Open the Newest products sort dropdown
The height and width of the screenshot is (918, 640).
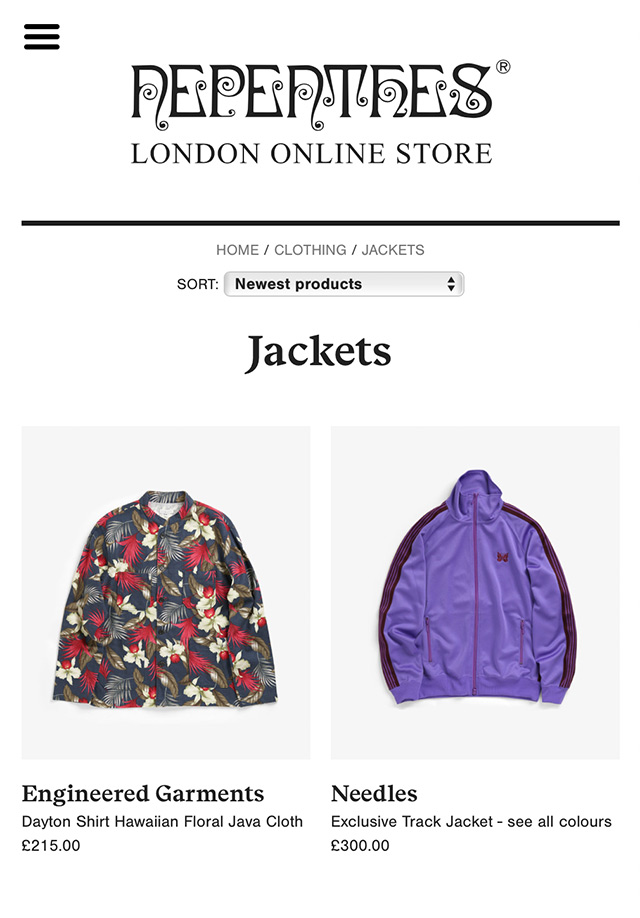[344, 284]
